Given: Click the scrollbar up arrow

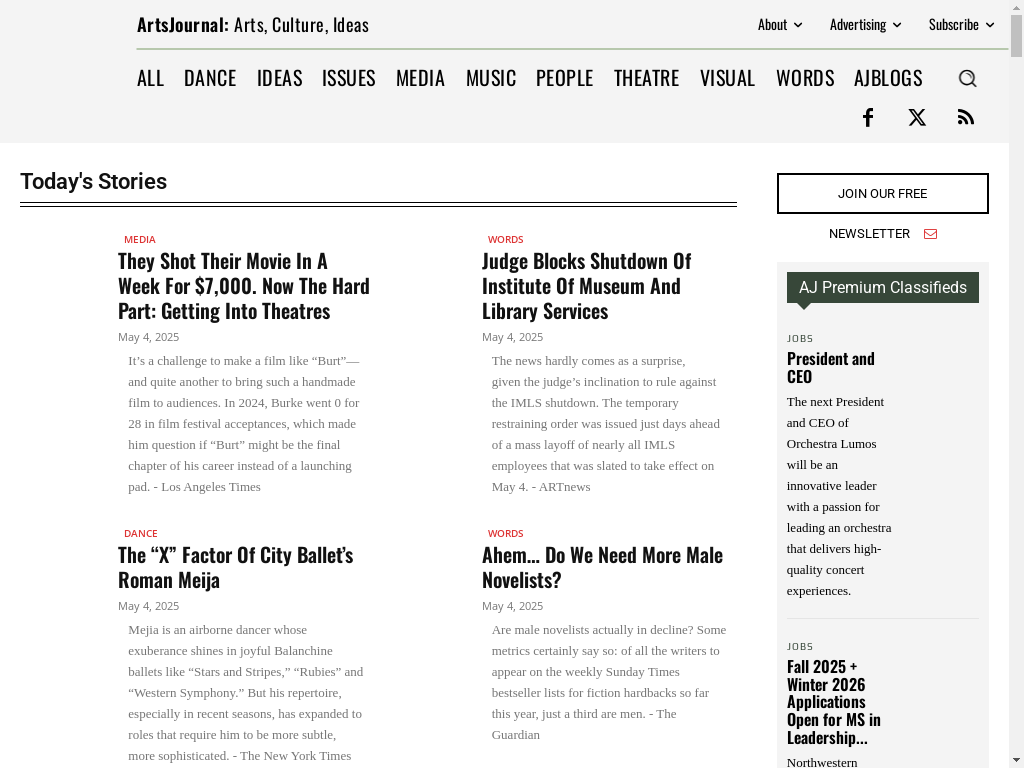Looking at the screenshot, I should [x=1017, y=6].
